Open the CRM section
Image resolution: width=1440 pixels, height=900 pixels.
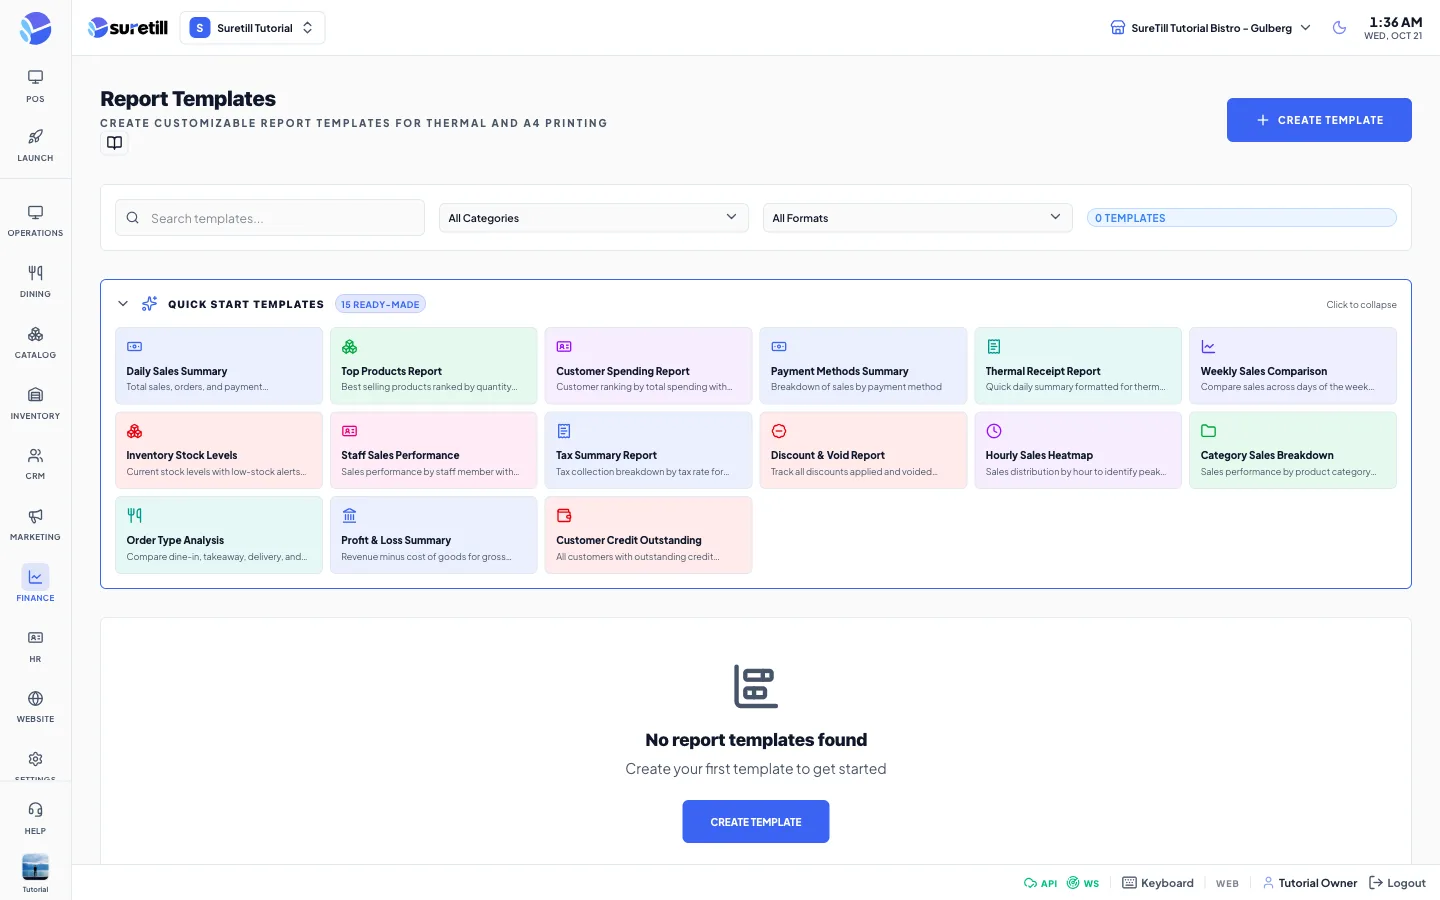(x=35, y=464)
